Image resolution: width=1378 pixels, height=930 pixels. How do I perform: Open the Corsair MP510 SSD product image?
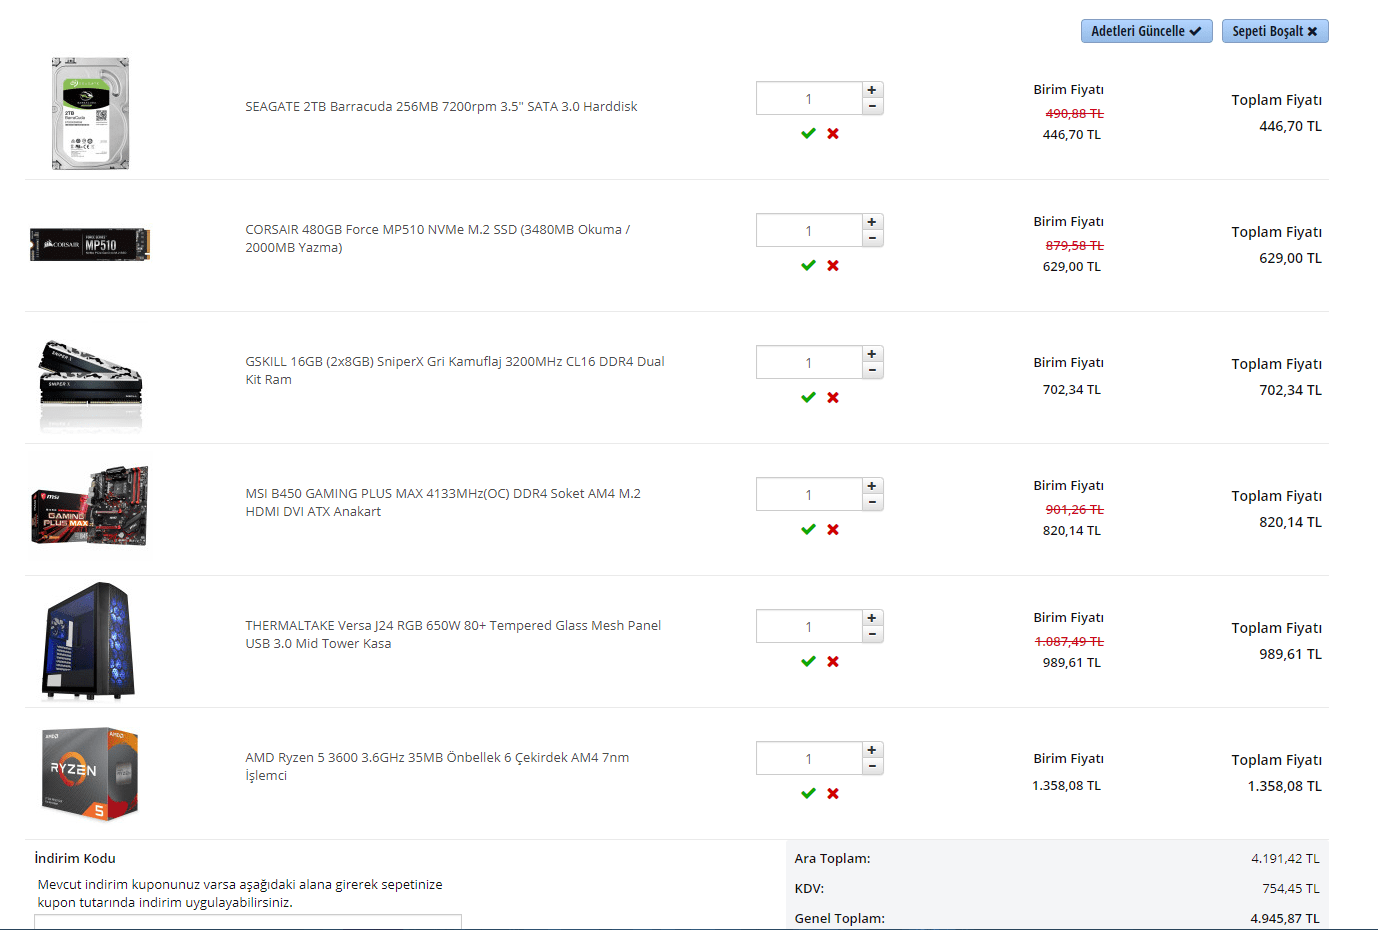coord(90,245)
